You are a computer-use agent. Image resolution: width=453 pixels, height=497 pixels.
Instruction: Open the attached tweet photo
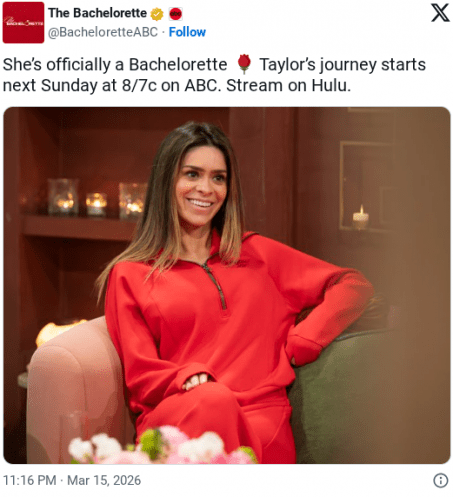click(x=227, y=285)
